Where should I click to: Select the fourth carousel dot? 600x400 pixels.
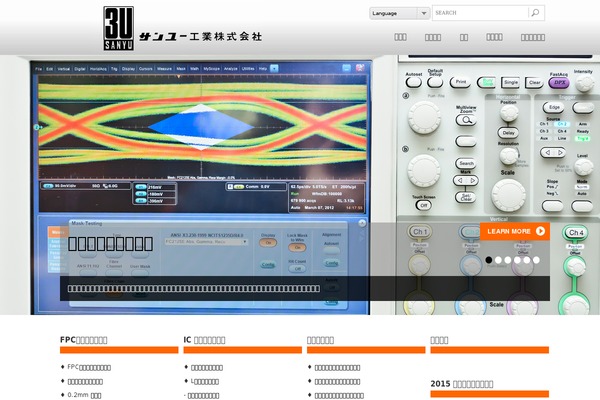point(517,260)
